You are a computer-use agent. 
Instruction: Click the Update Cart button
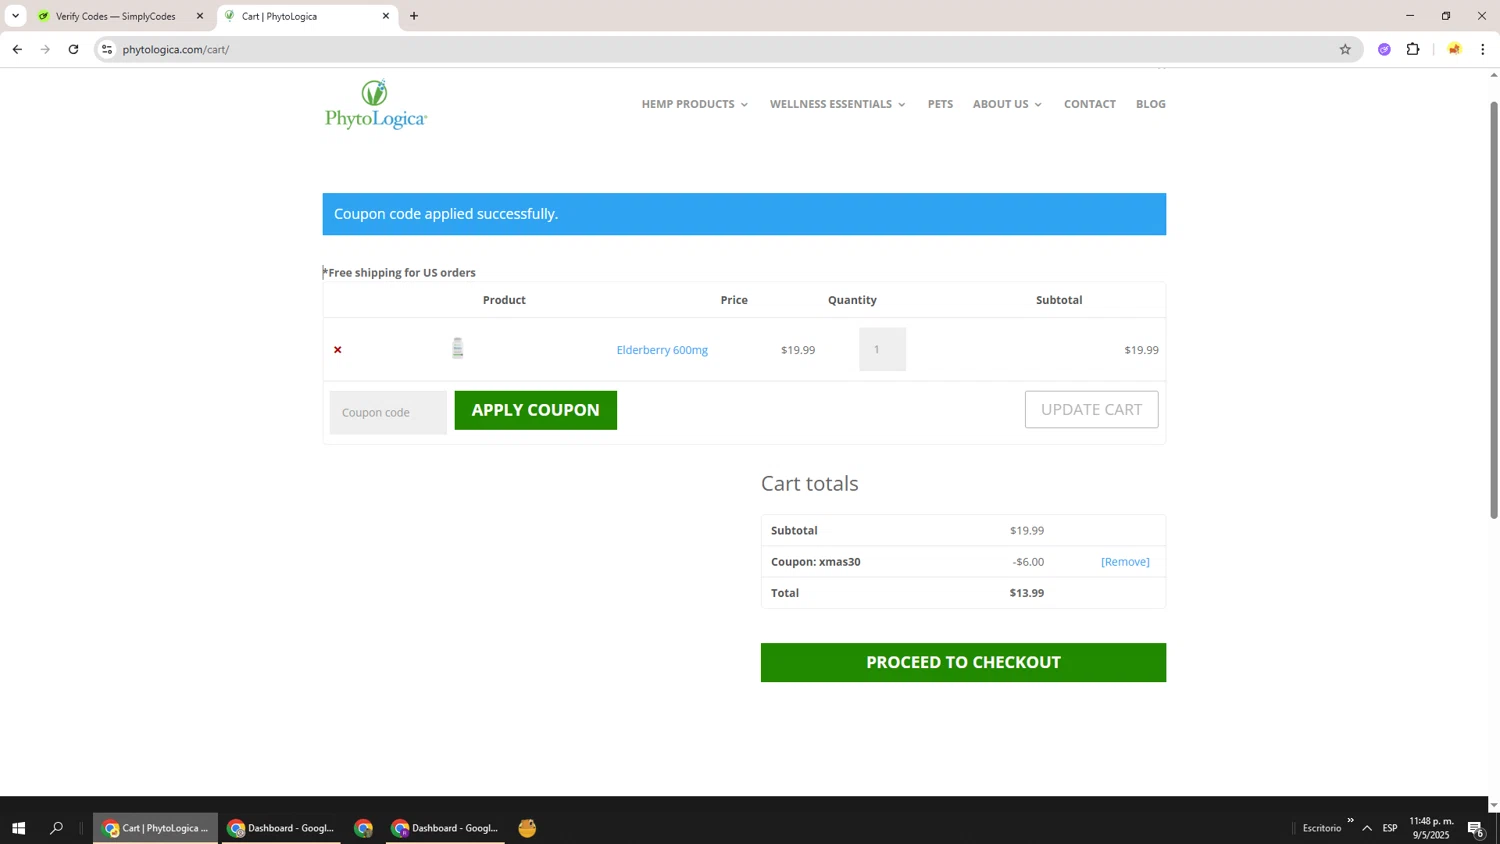tap(1092, 410)
